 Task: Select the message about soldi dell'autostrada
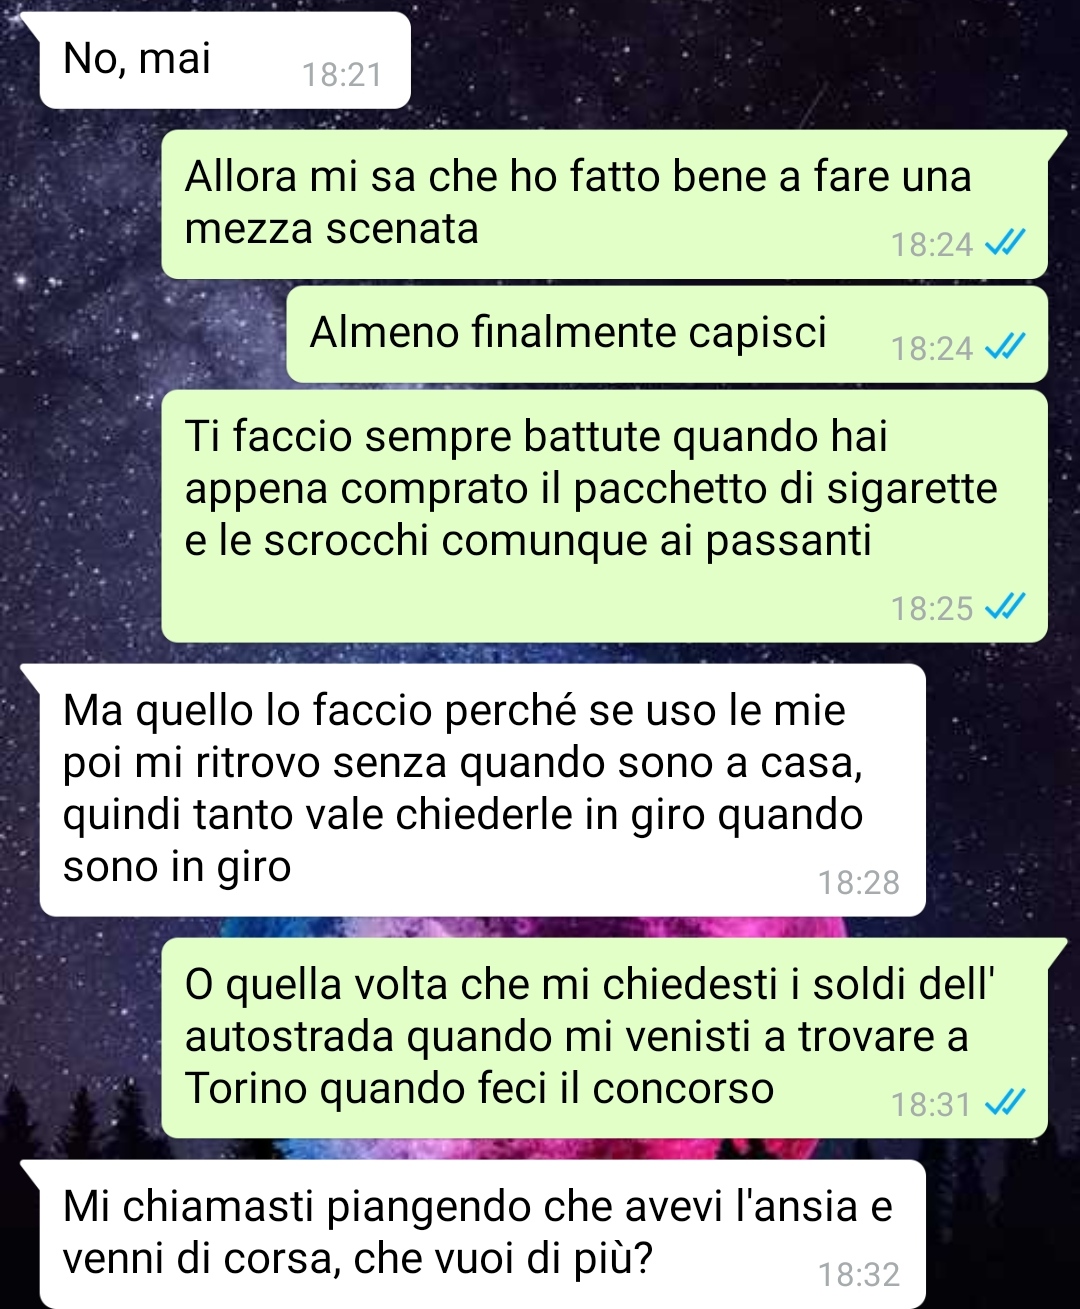tap(604, 1037)
